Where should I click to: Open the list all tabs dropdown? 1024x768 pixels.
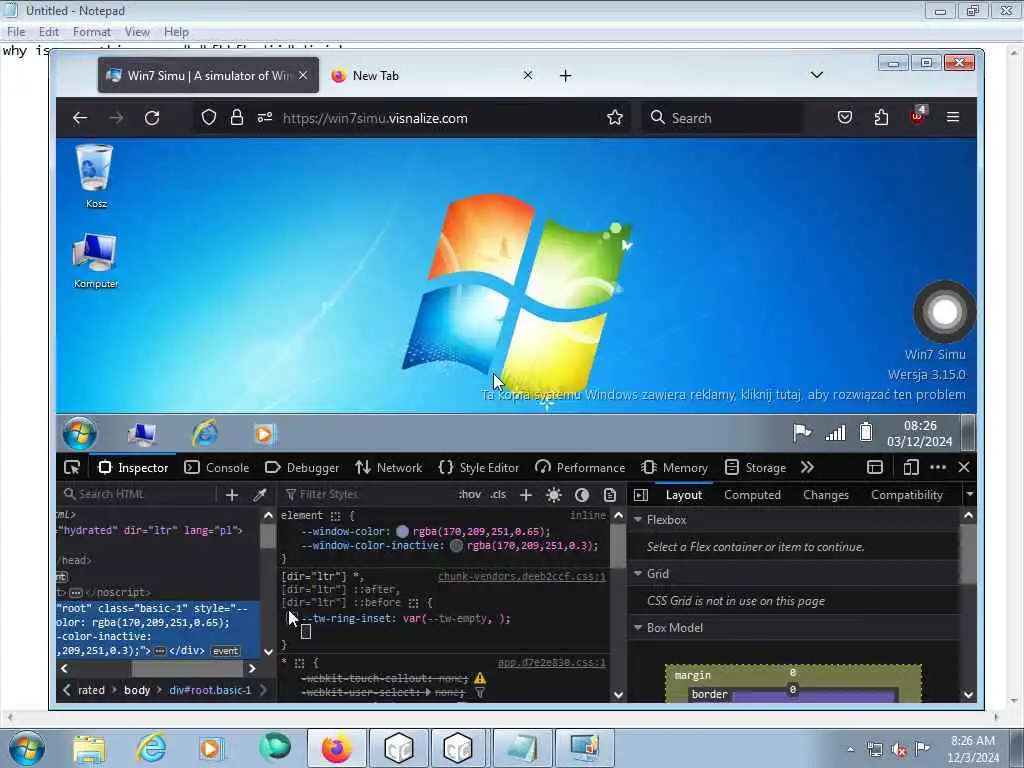(x=816, y=75)
